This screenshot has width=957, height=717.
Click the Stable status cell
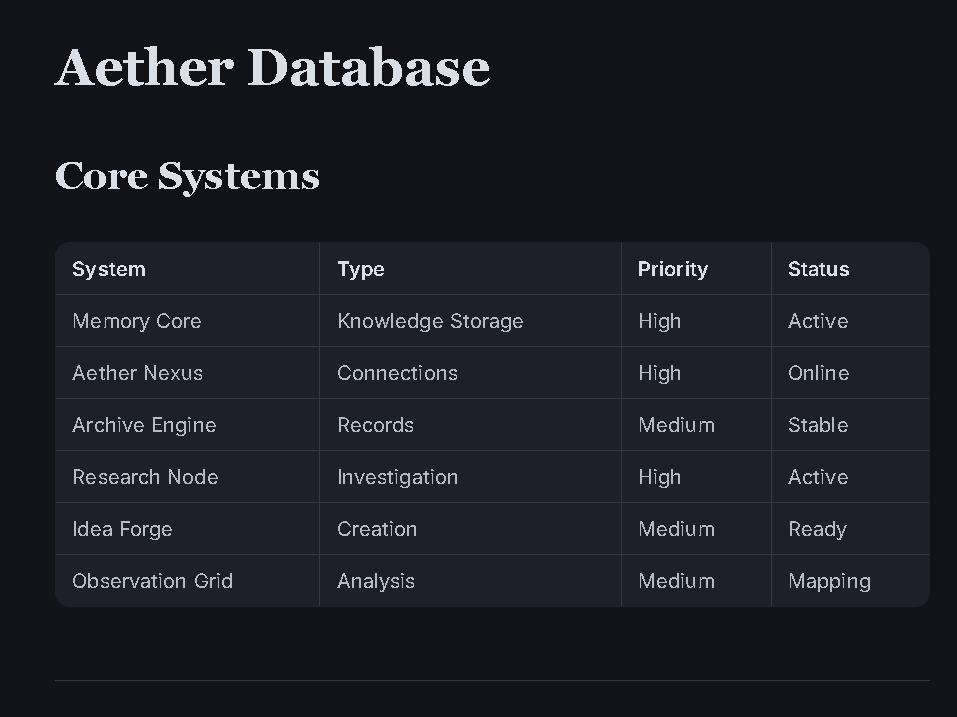(850, 425)
